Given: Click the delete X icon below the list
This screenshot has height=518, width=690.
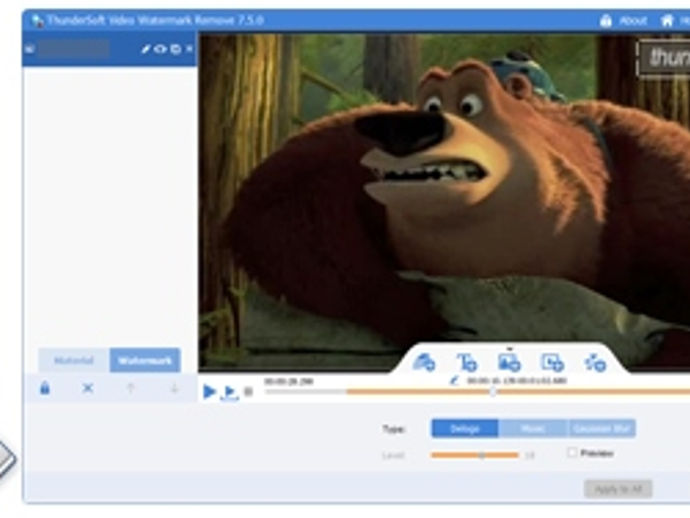Looking at the screenshot, I should (x=88, y=388).
